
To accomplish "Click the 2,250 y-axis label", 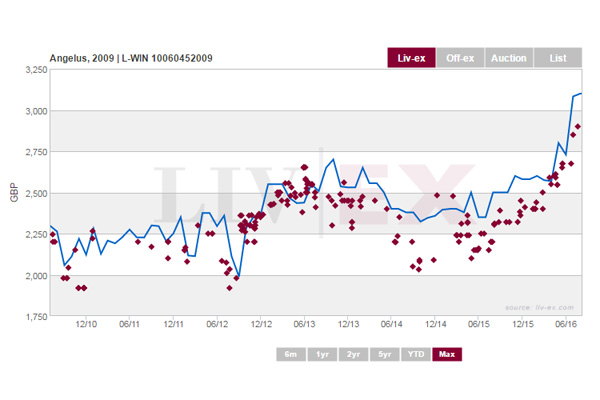I will 36,234.
